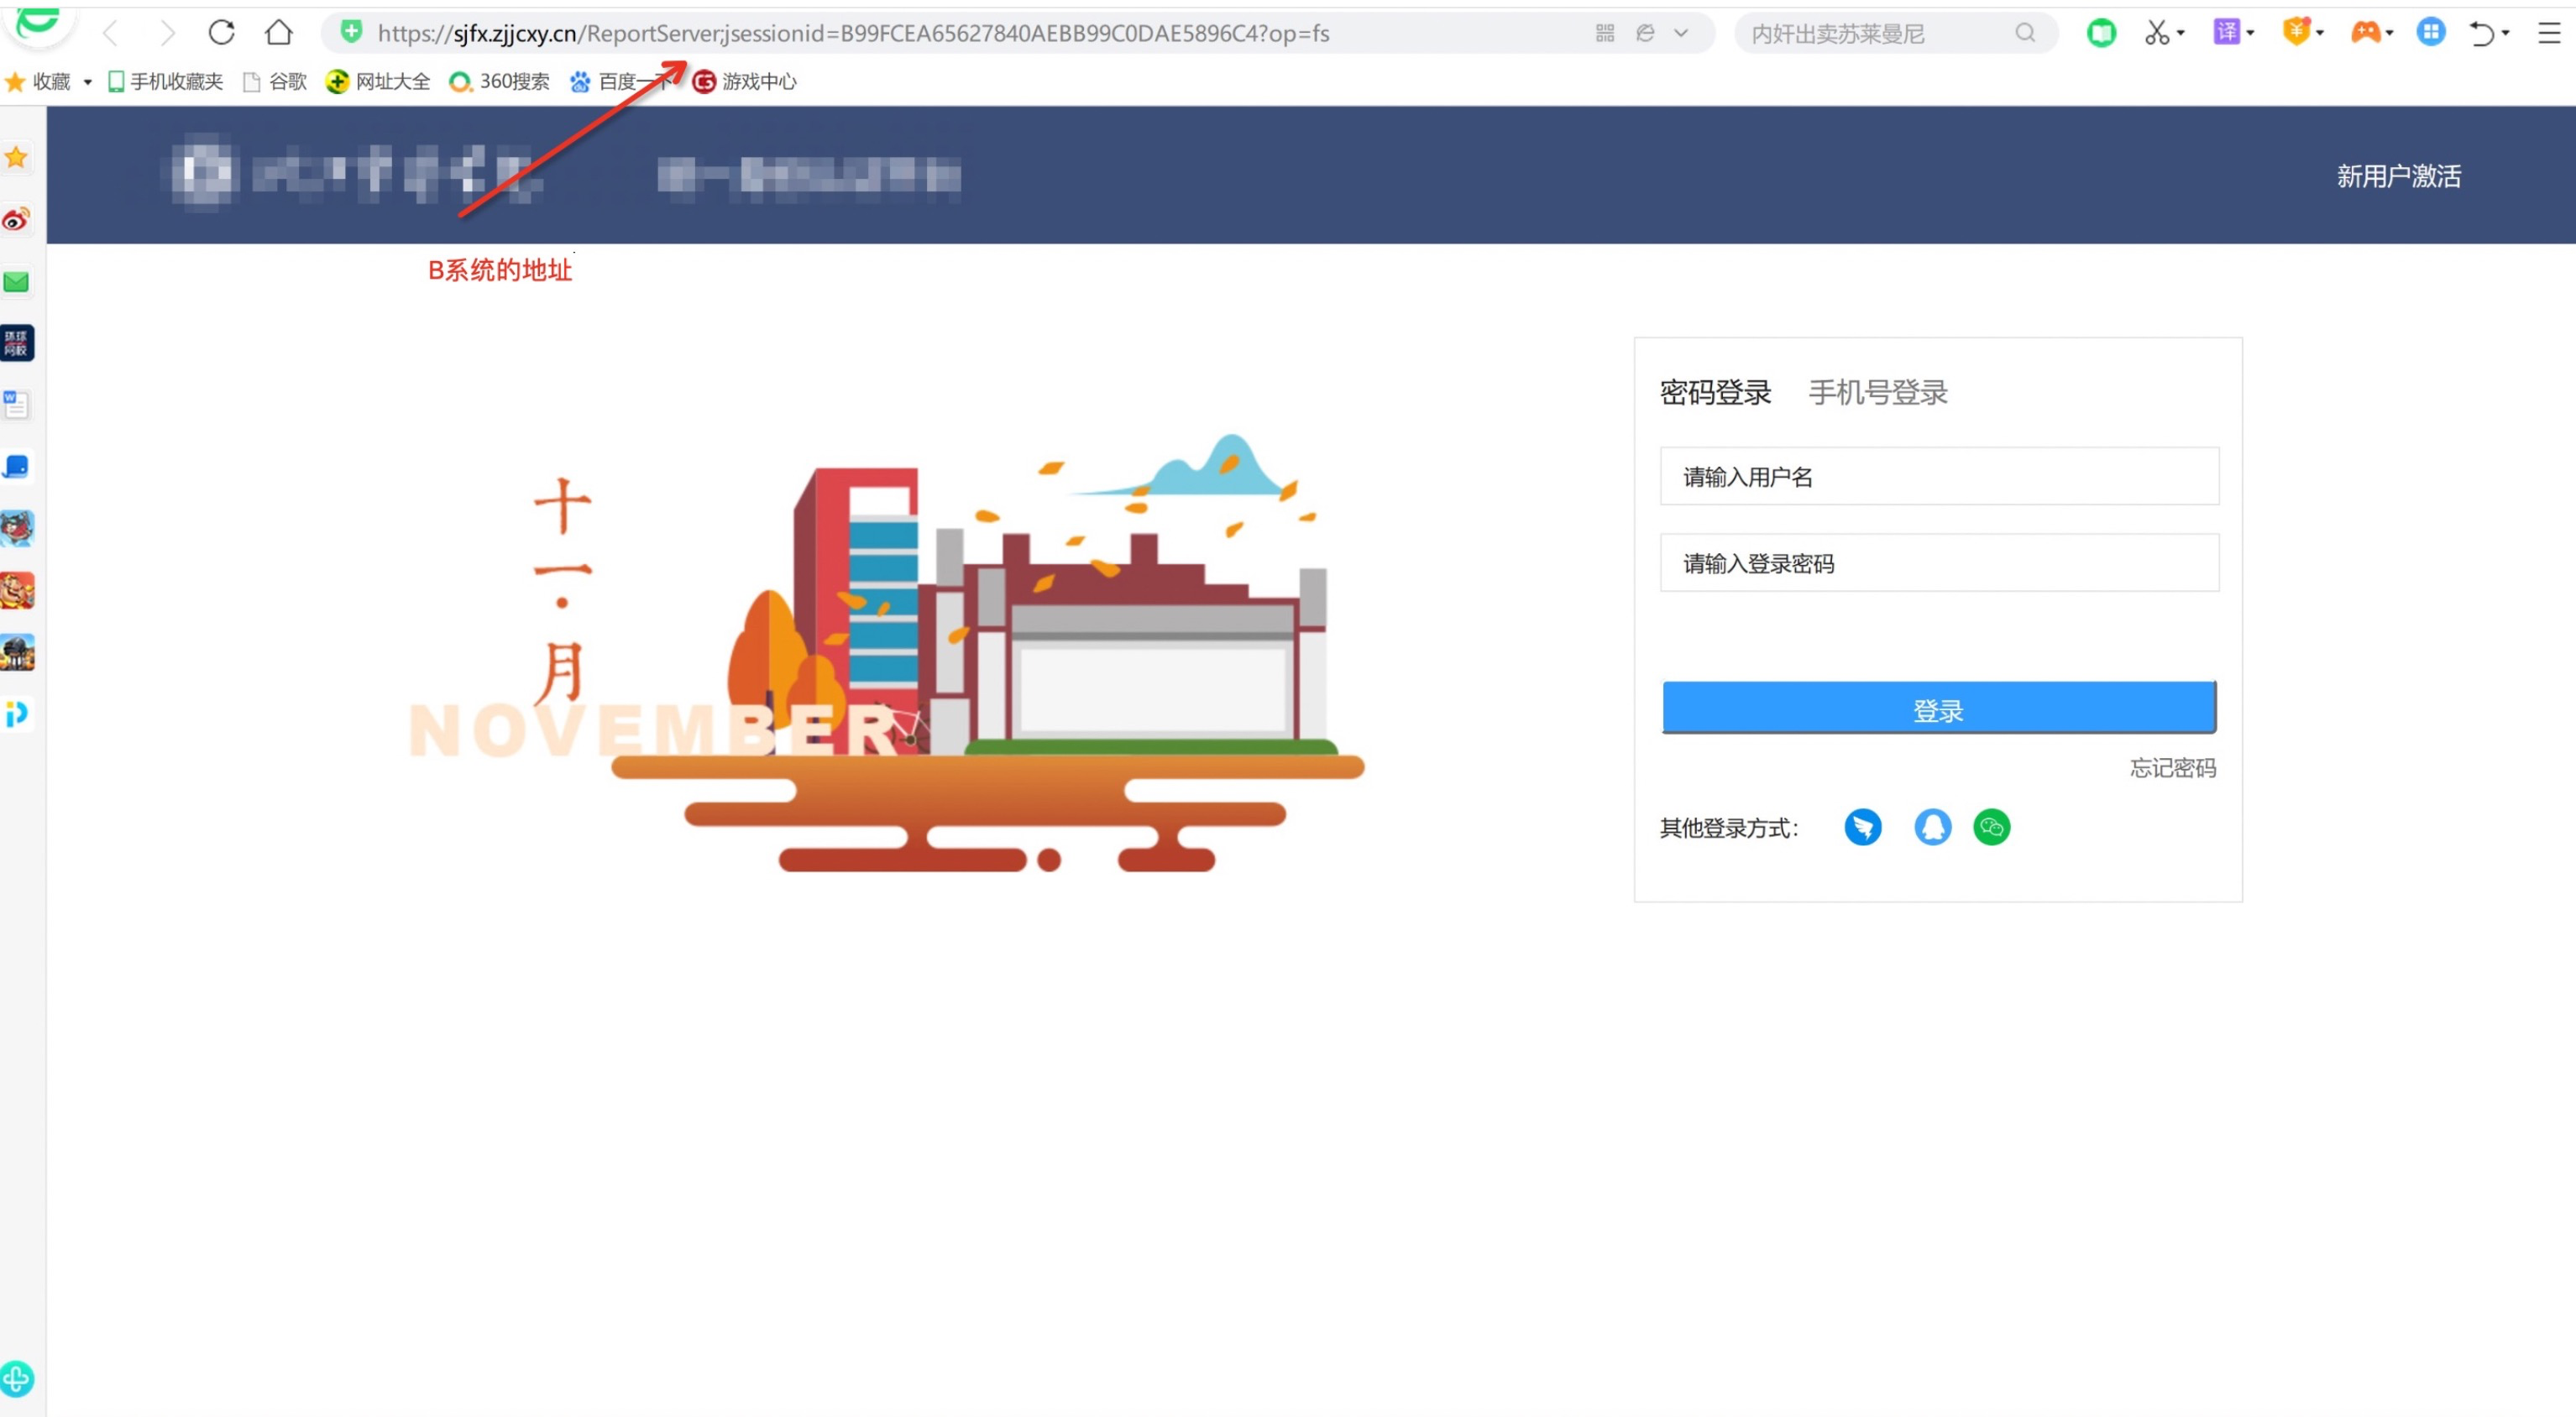2576x1417 pixels.
Task: Open the 新用户激活 link
Action: click(2398, 175)
